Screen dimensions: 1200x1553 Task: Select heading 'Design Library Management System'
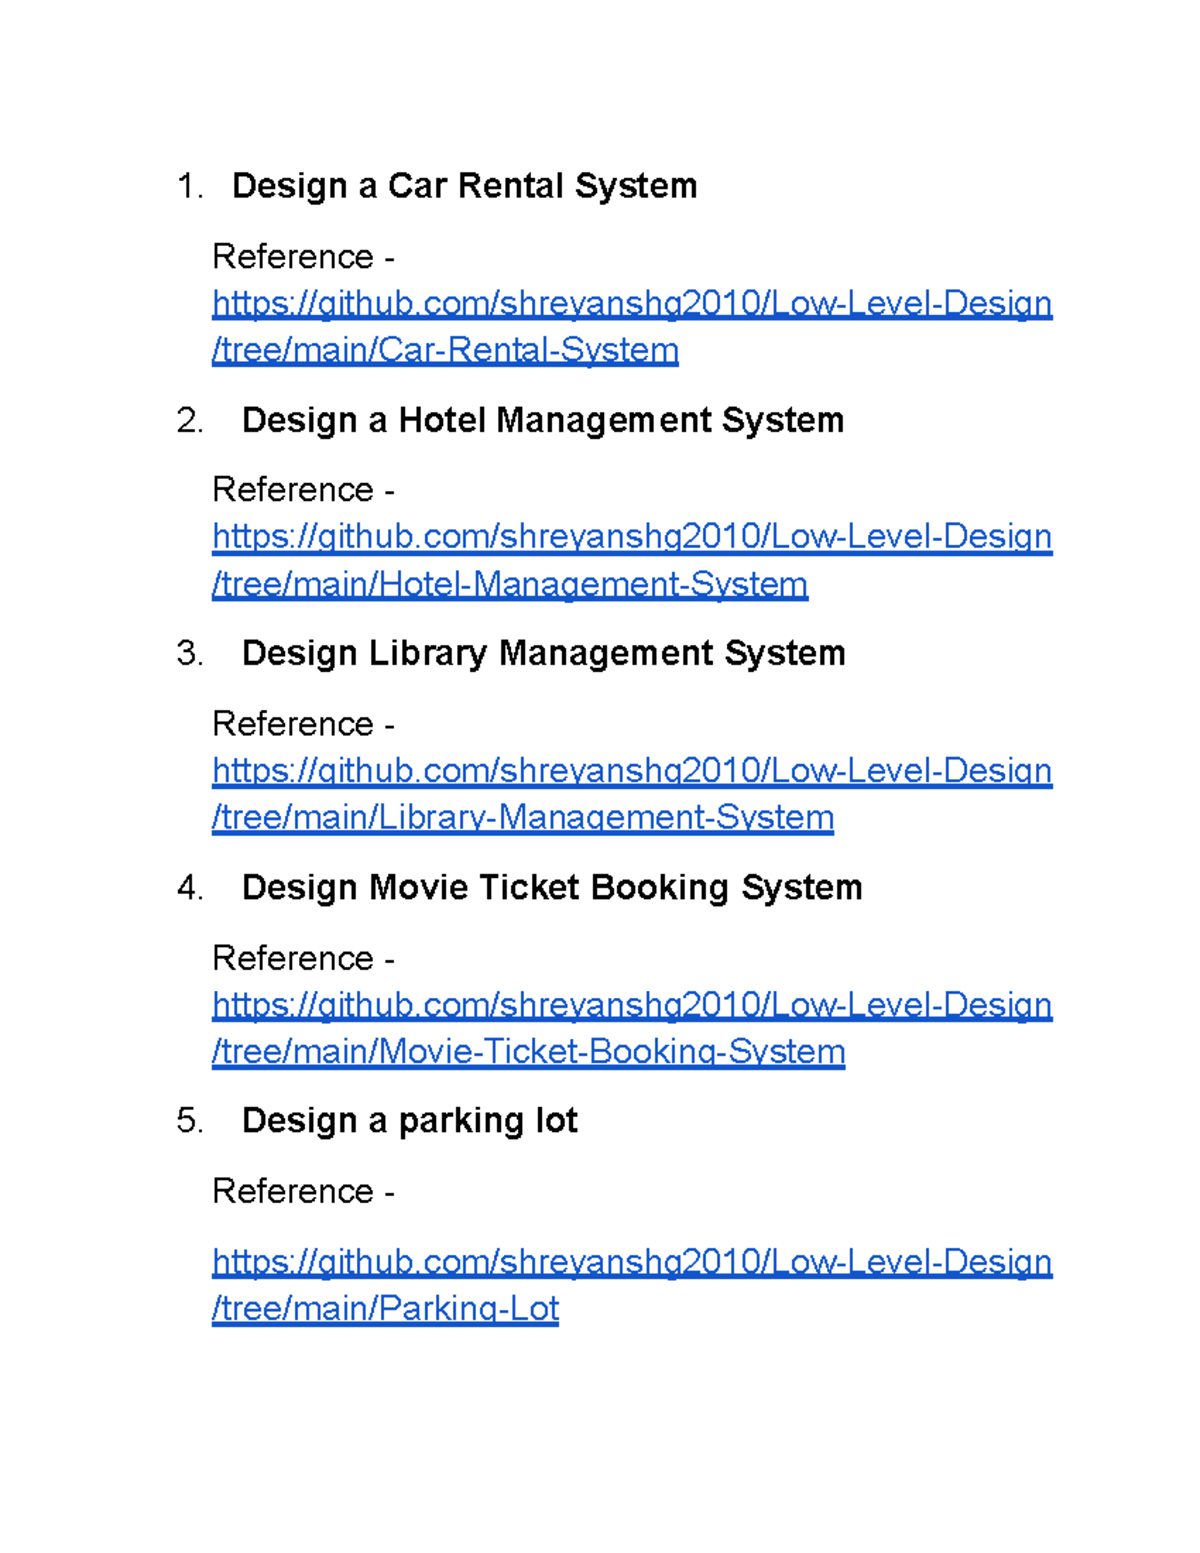tap(544, 653)
